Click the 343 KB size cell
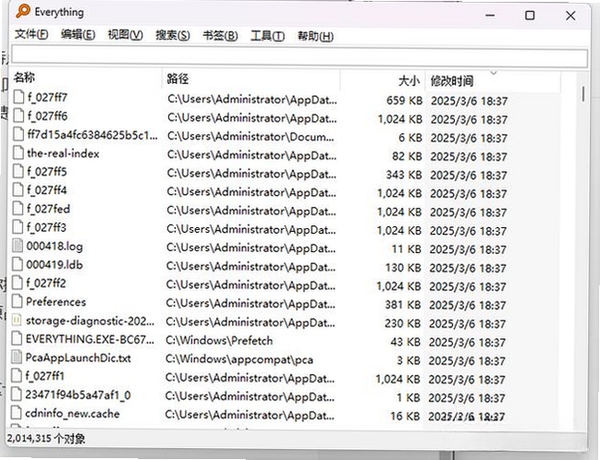Viewport: 600px width, 460px height. [x=404, y=175]
